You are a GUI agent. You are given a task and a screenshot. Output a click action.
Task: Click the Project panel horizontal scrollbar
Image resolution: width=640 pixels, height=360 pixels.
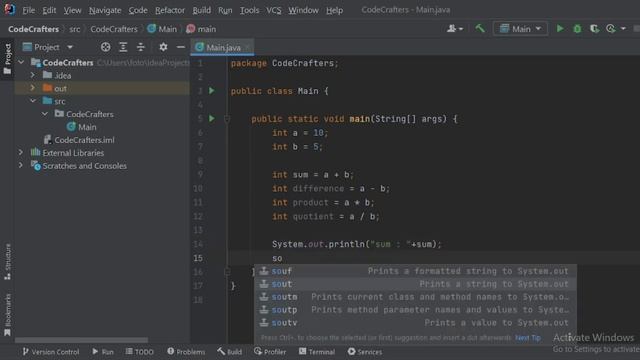coord(82,340)
